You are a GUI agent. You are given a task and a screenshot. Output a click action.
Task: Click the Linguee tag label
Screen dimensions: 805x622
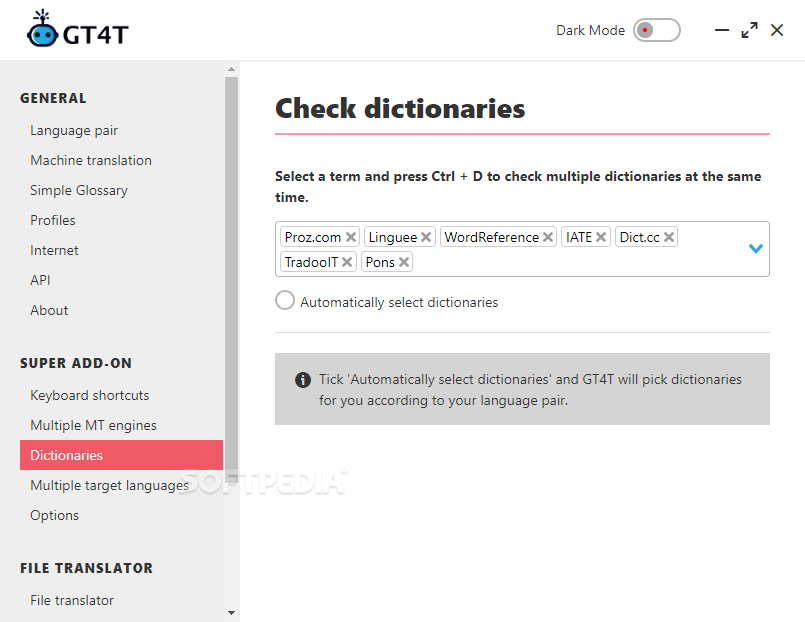coord(393,237)
